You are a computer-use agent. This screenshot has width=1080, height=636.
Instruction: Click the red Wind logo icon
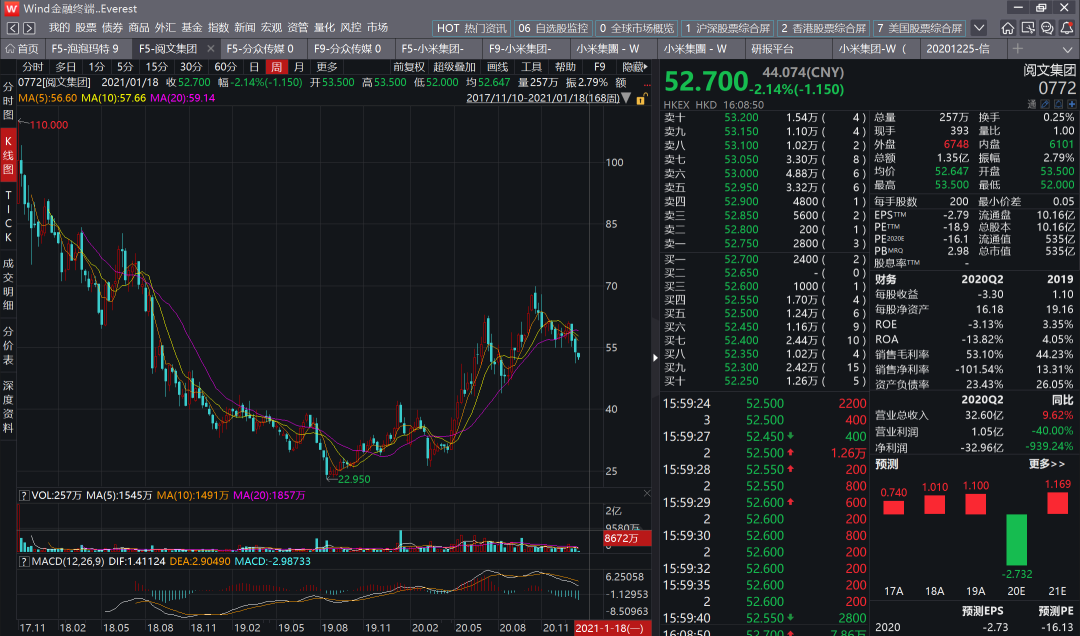[x=10, y=8]
